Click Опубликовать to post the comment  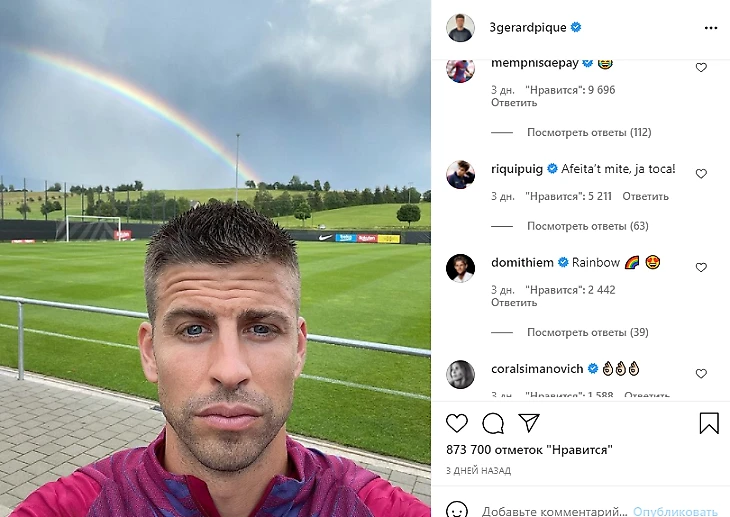[675, 511]
